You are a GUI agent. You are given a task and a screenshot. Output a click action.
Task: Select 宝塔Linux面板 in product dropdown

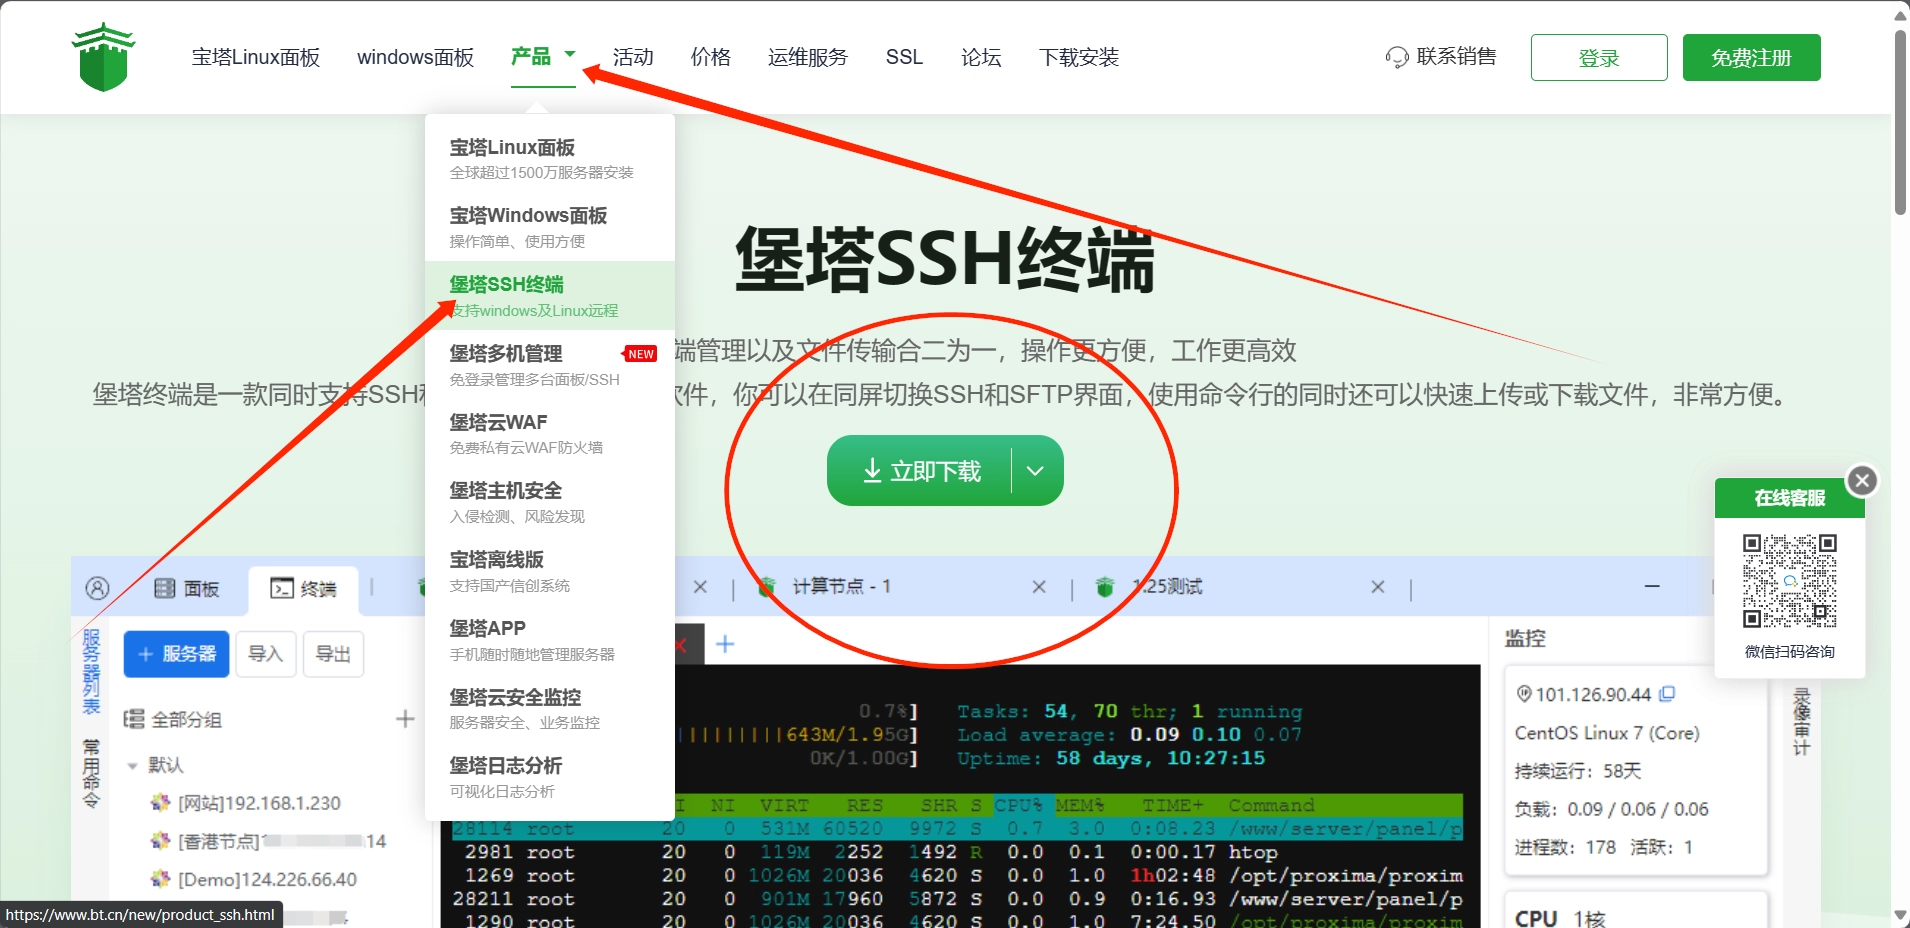pyautogui.click(x=549, y=158)
